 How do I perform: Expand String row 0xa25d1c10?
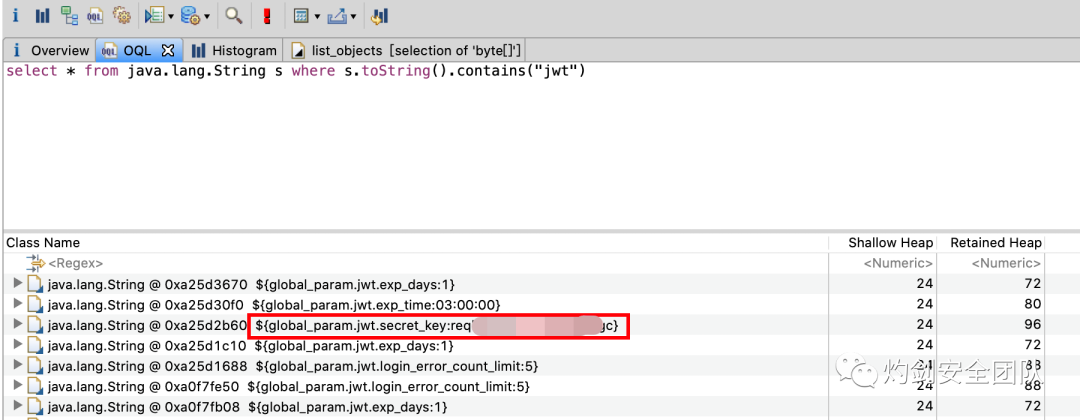18,344
